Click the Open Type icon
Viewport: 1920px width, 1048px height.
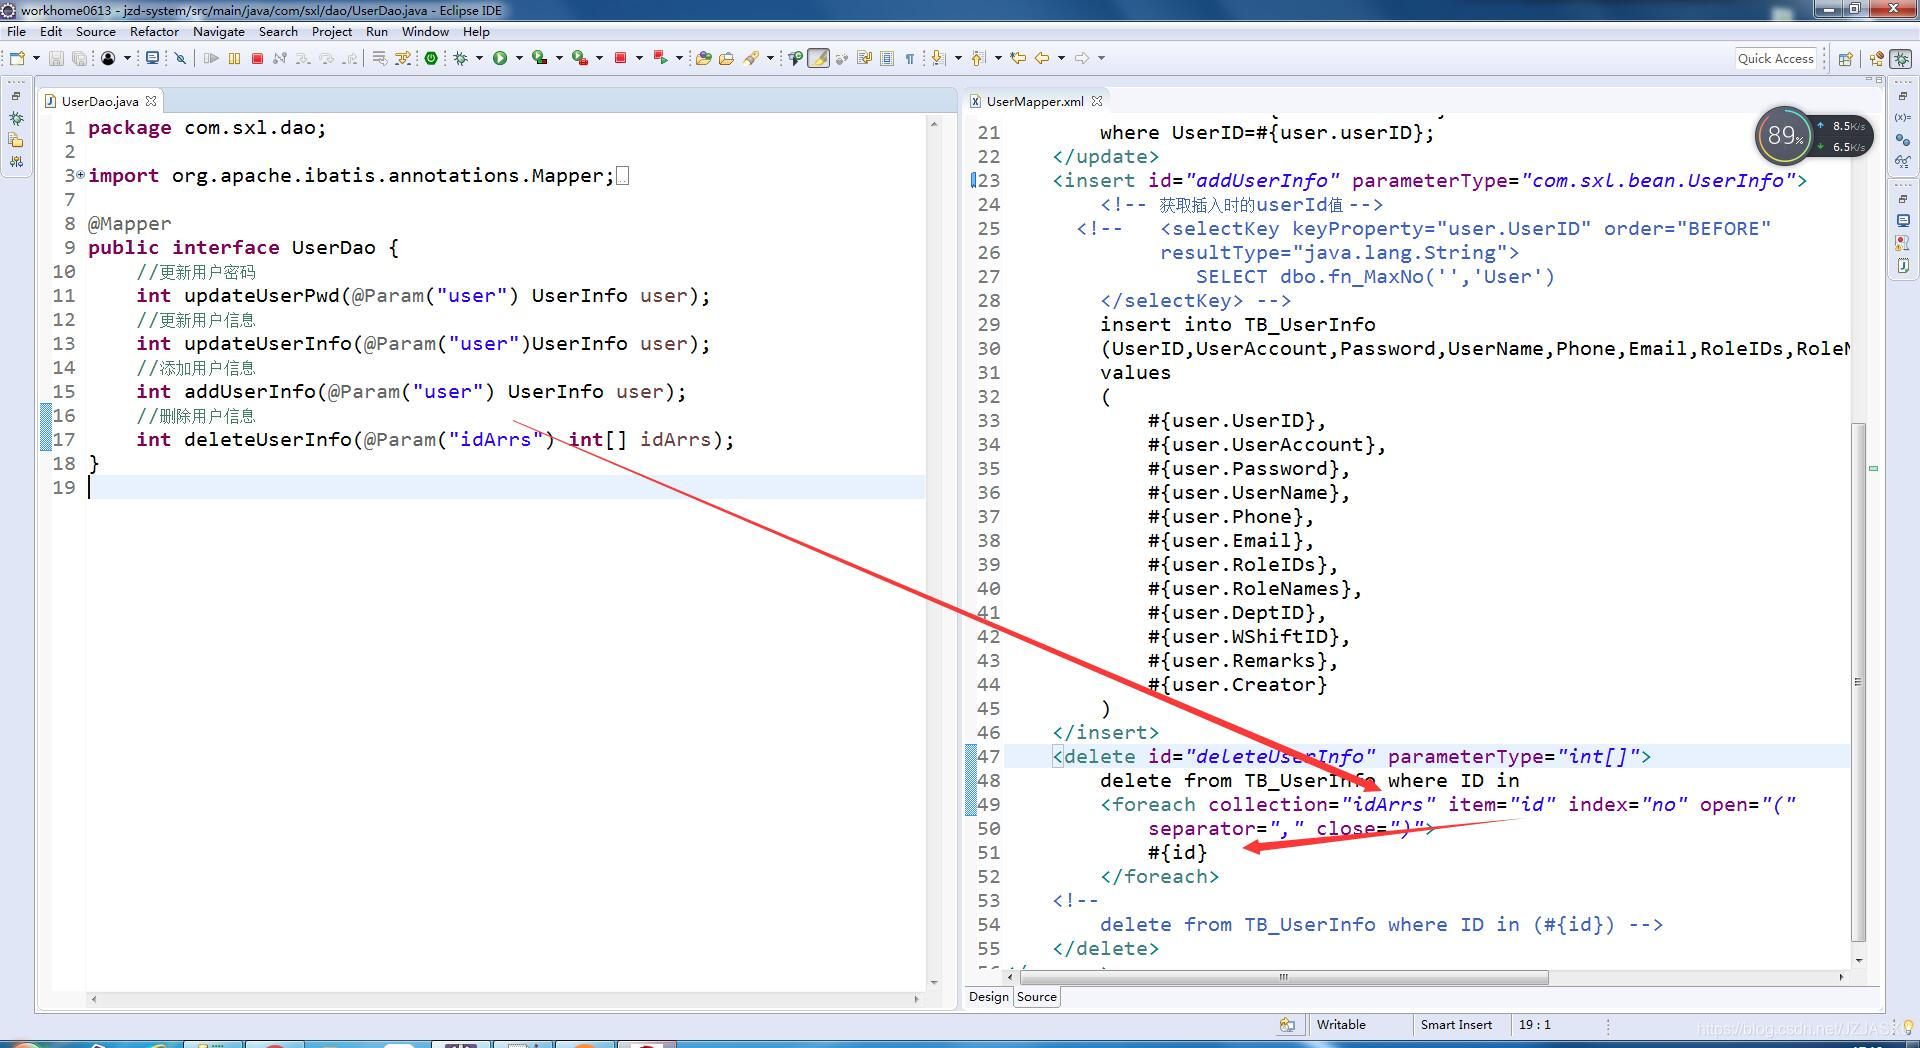click(x=703, y=58)
